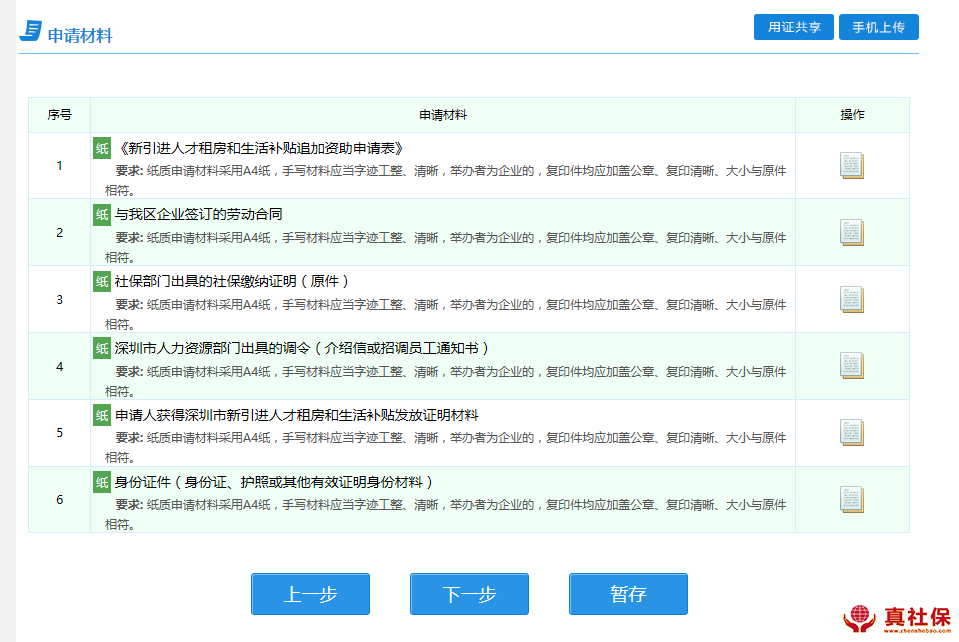Click the green 纸 badge beside 身份证件
Screen dimensions: 959x642
coord(102,482)
